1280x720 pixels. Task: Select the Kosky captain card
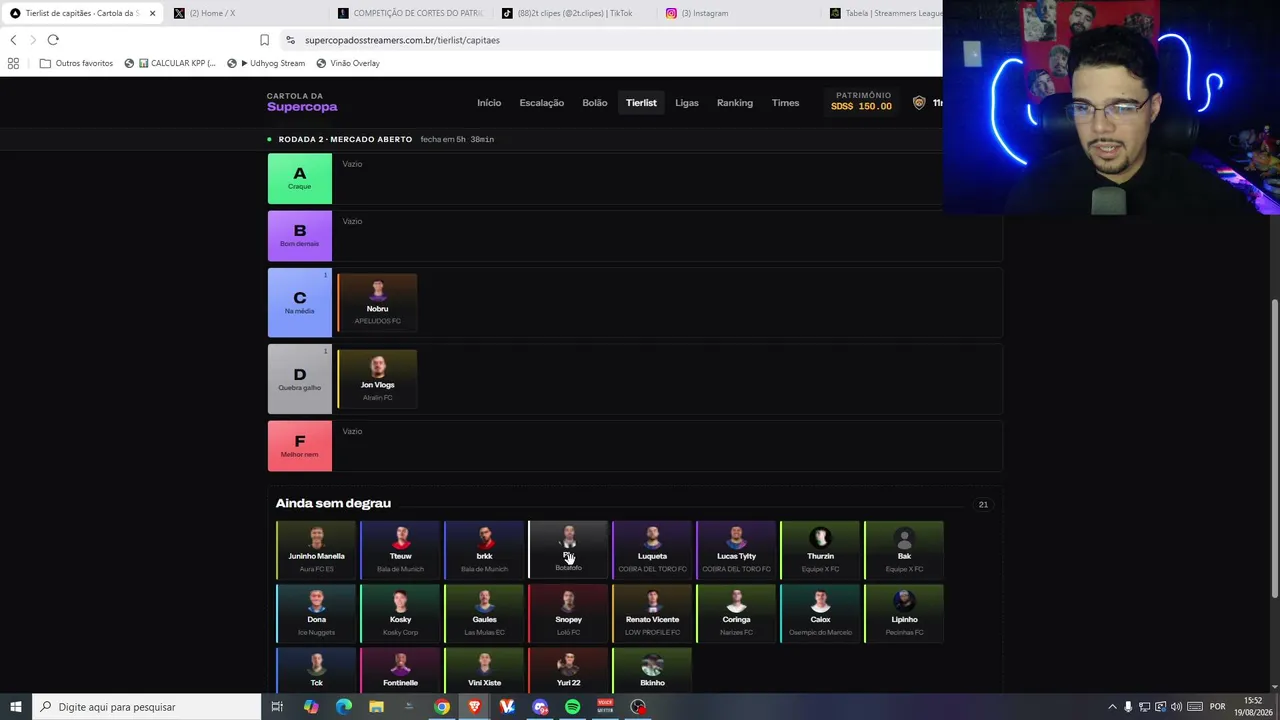tap(400, 613)
